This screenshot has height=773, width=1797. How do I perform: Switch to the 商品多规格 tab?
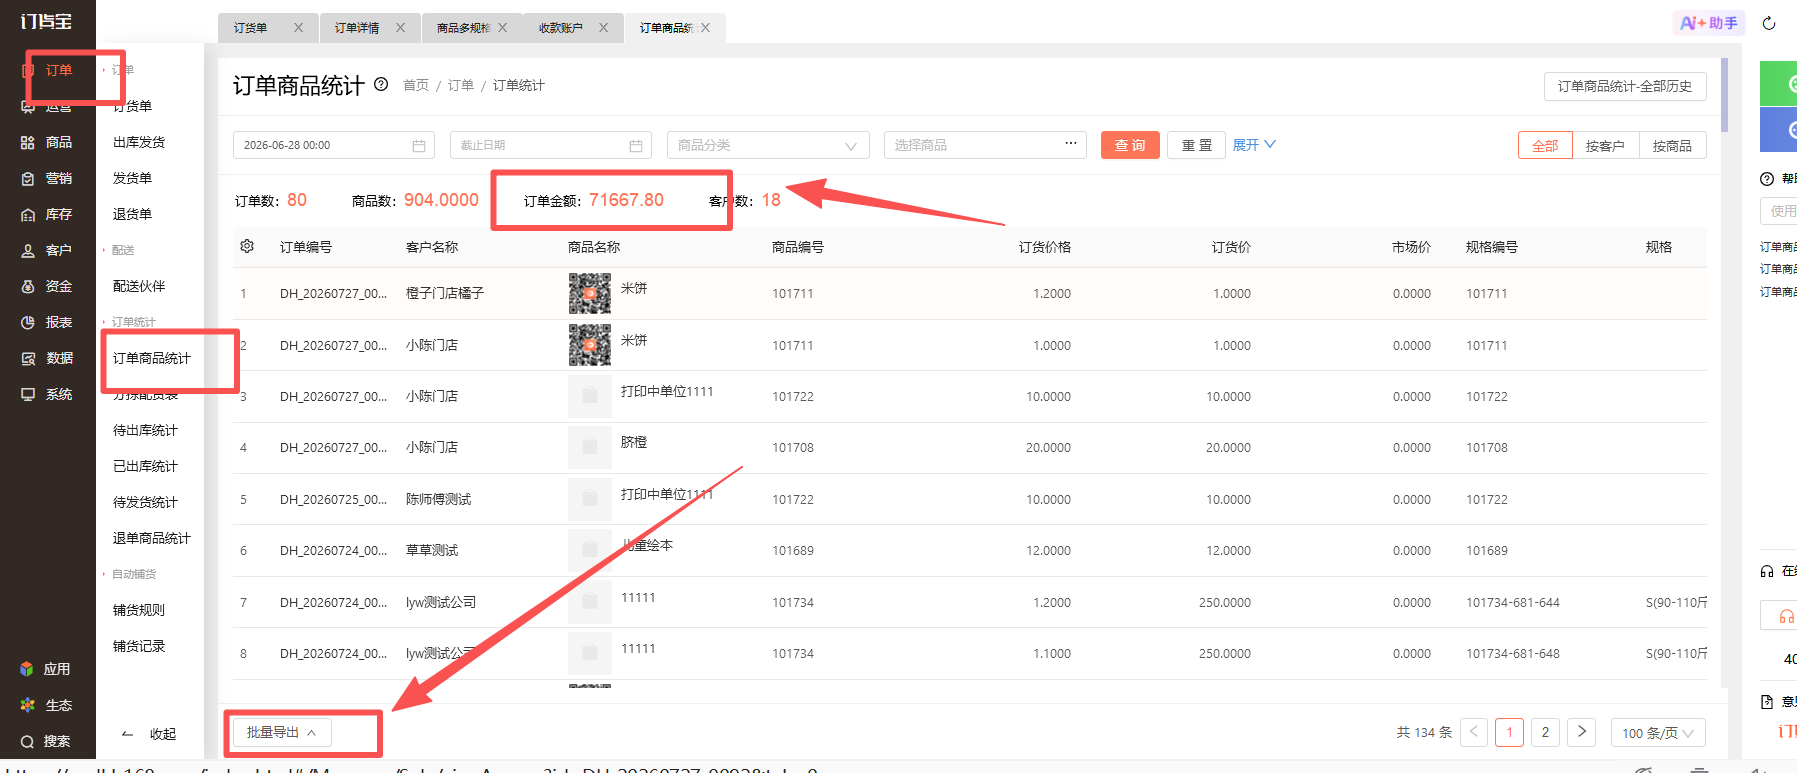tap(463, 28)
